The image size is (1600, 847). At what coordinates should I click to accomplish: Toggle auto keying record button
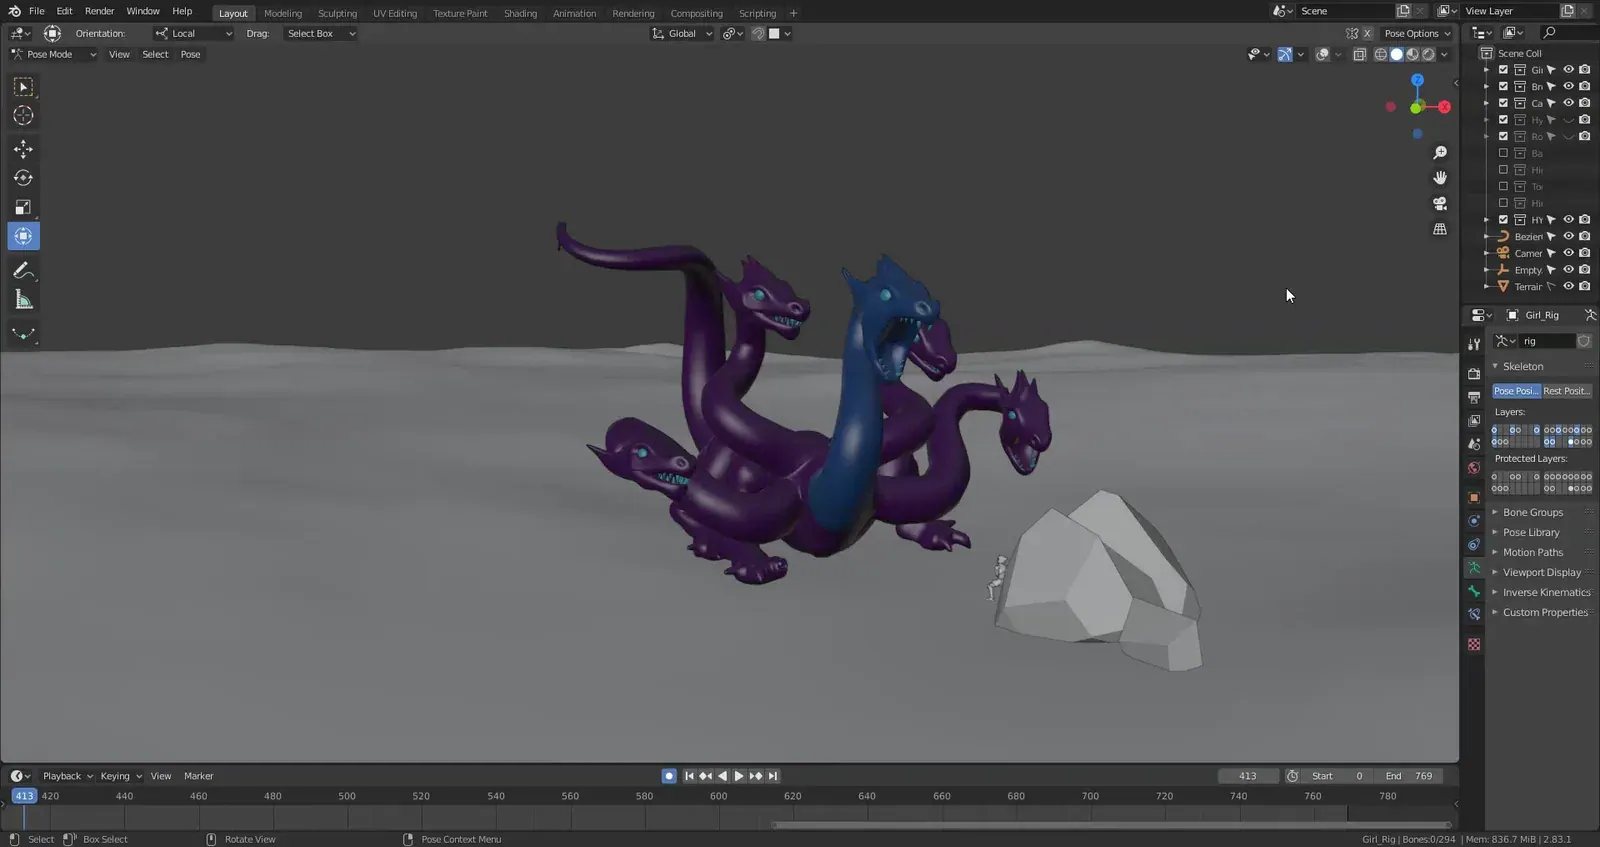tap(669, 776)
